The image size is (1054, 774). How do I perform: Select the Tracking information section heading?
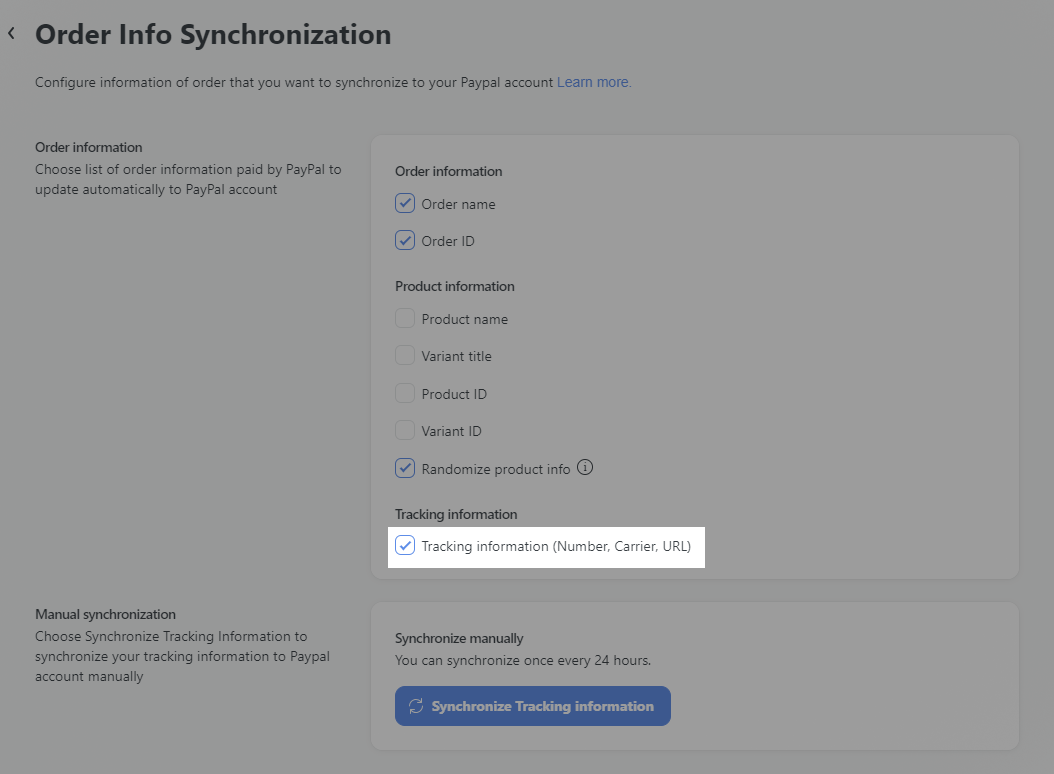456,514
